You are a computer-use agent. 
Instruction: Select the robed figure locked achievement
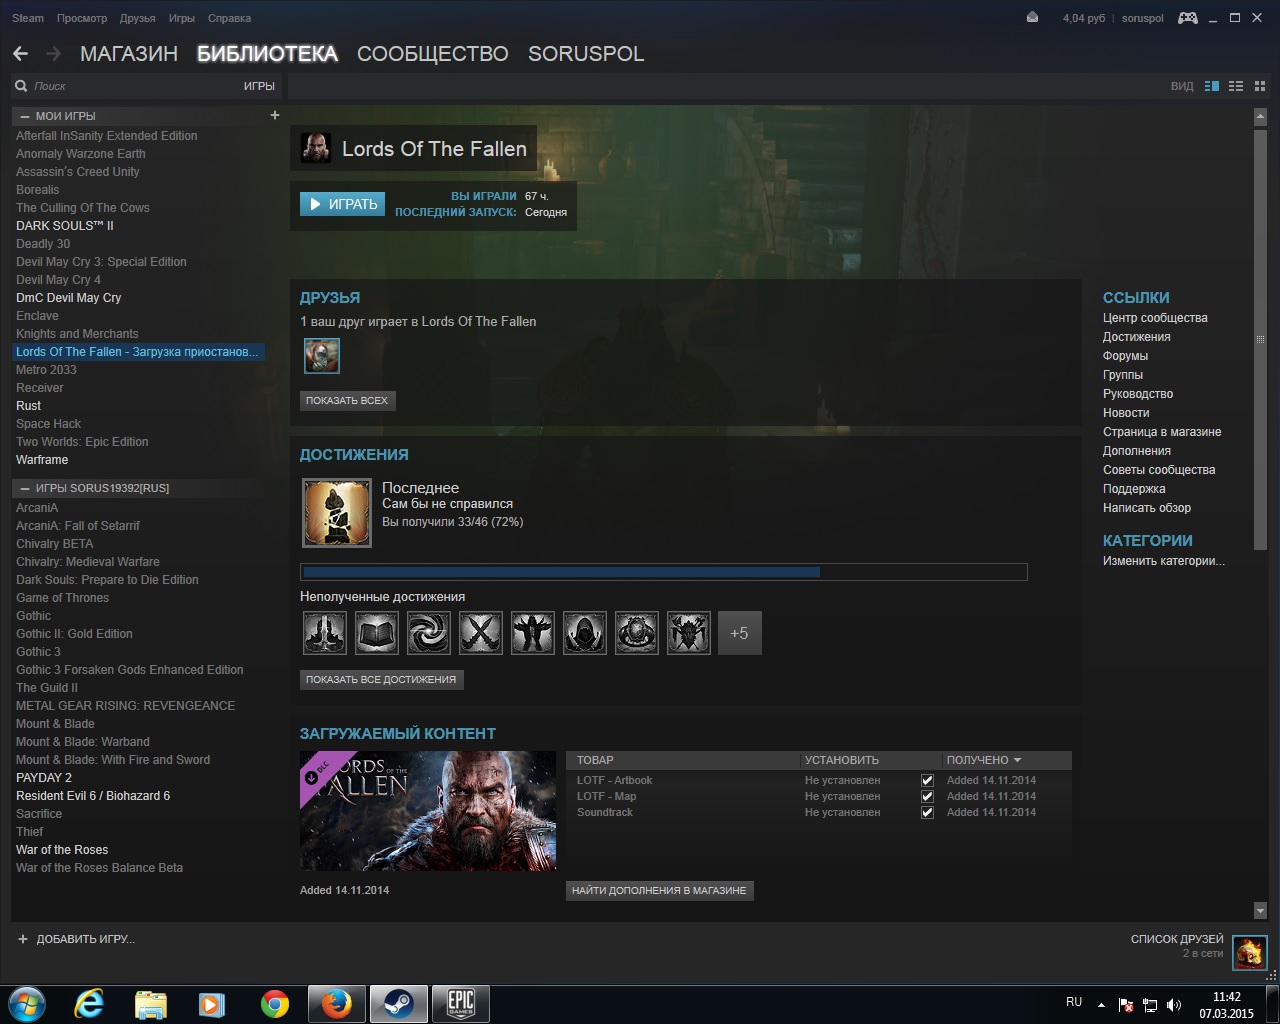point(533,633)
